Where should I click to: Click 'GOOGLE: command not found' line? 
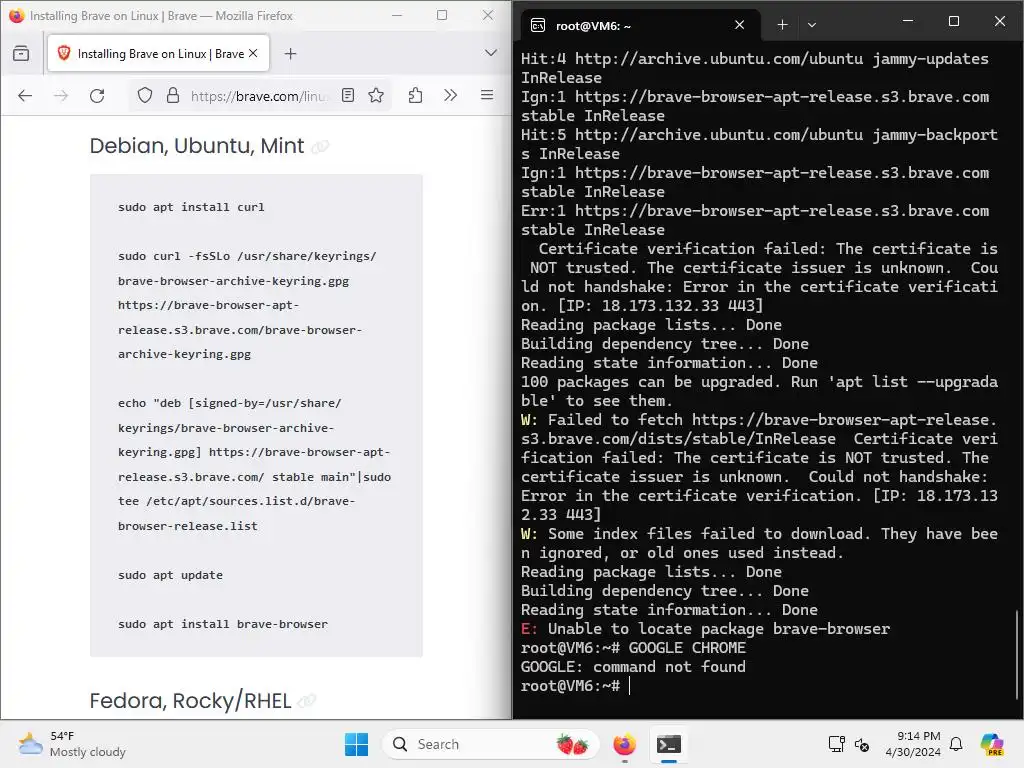click(x=633, y=667)
